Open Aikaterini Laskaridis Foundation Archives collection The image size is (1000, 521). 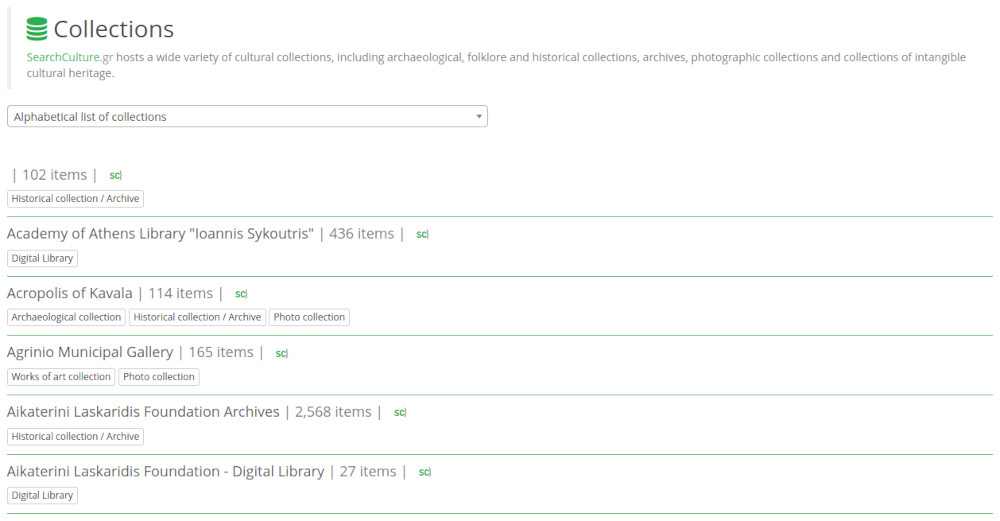pos(143,412)
